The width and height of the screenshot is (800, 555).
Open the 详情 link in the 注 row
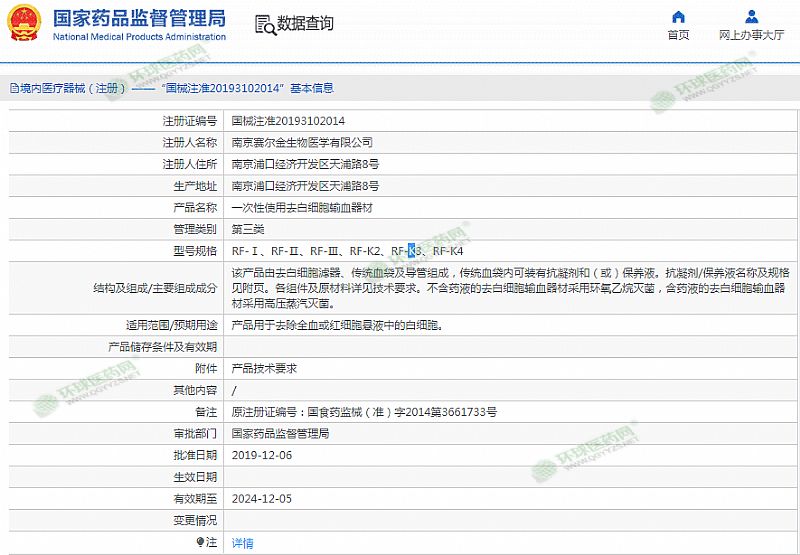click(242, 543)
